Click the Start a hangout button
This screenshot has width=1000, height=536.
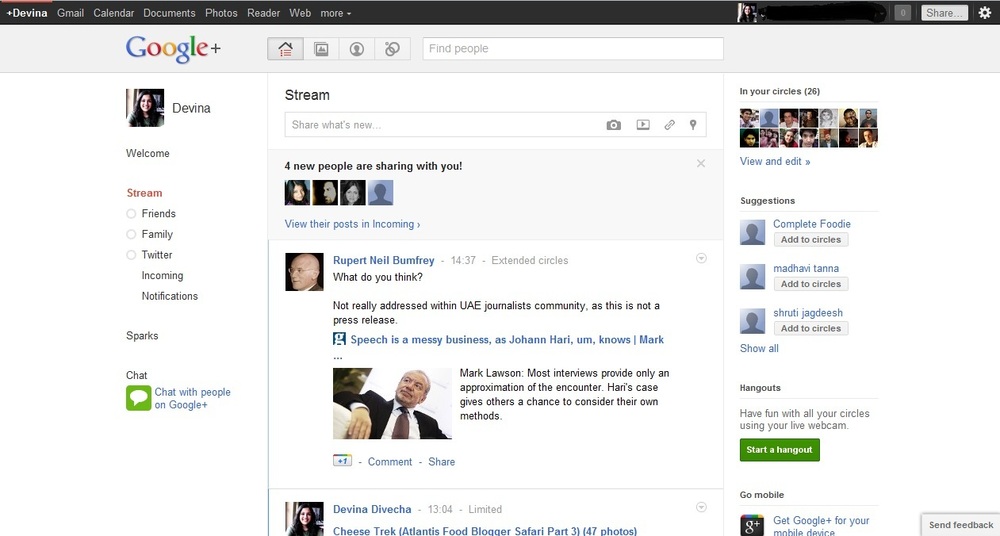(x=779, y=450)
